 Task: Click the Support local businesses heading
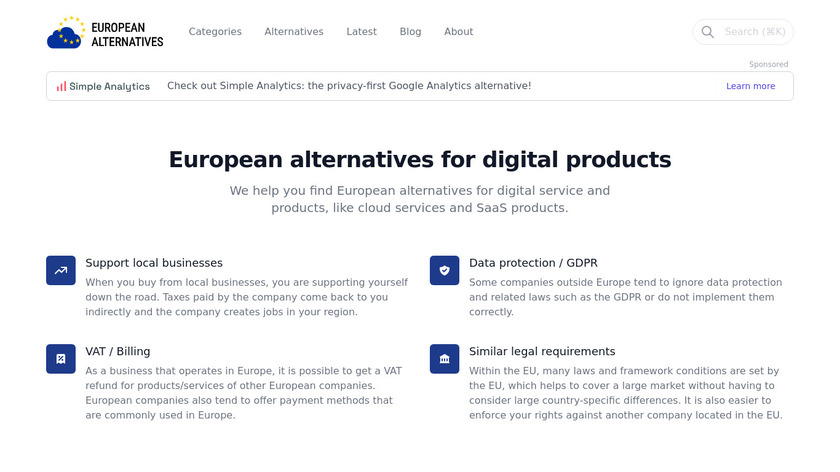[154, 263]
